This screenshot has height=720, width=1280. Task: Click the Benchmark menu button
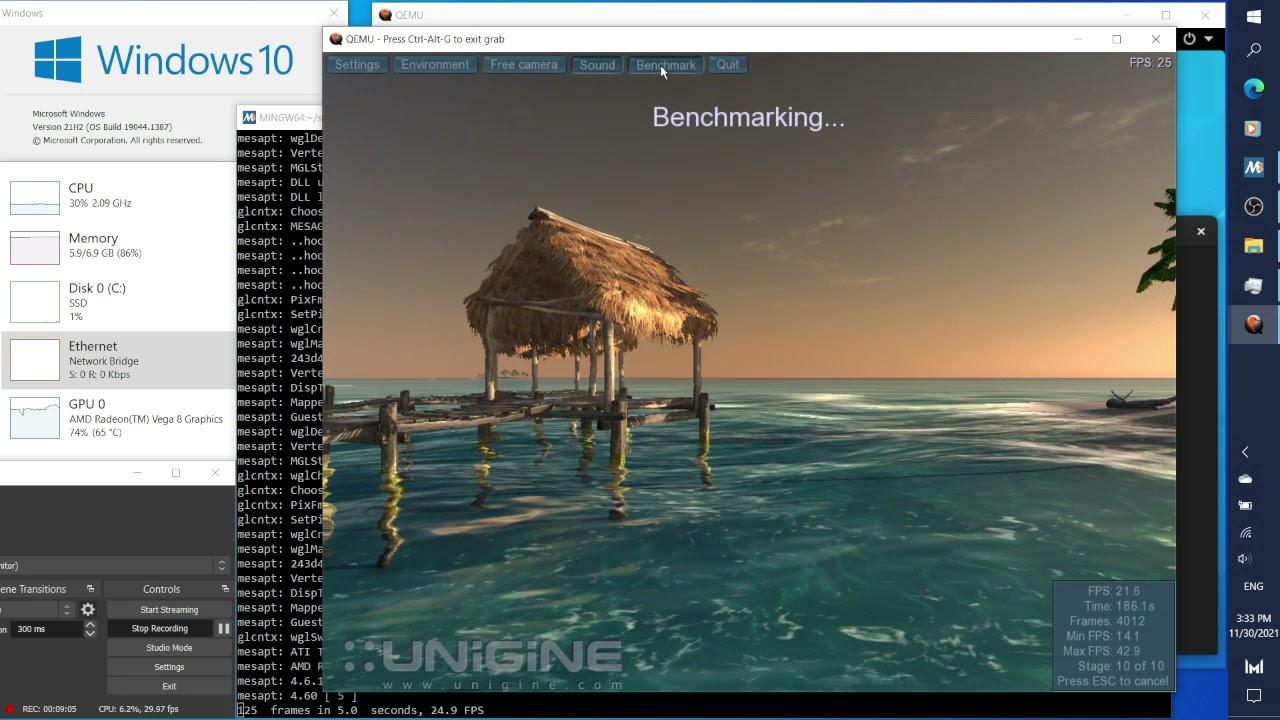[x=666, y=65]
